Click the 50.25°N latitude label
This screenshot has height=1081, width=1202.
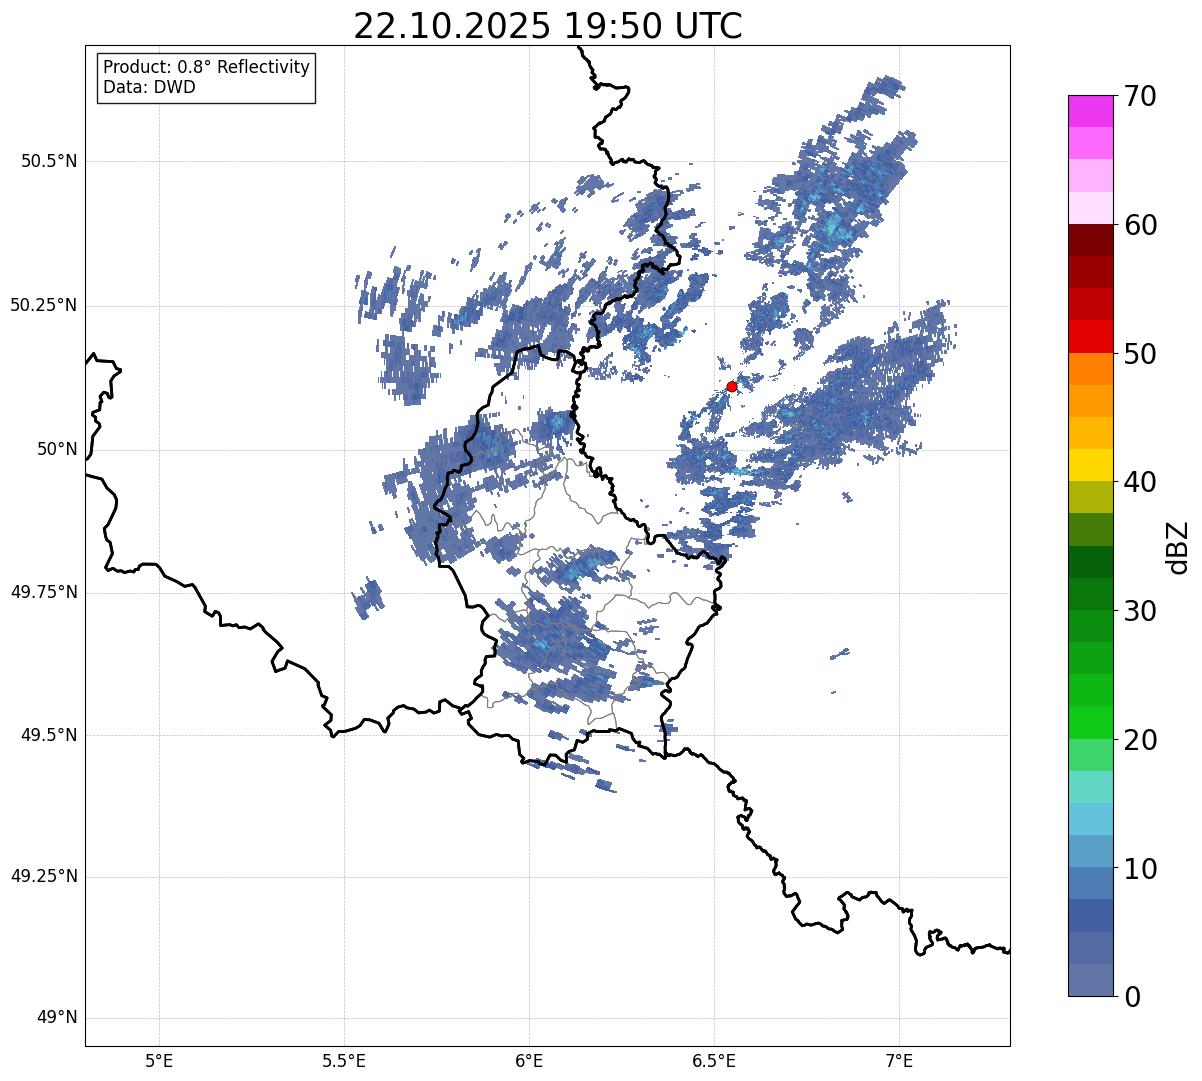(44, 305)
